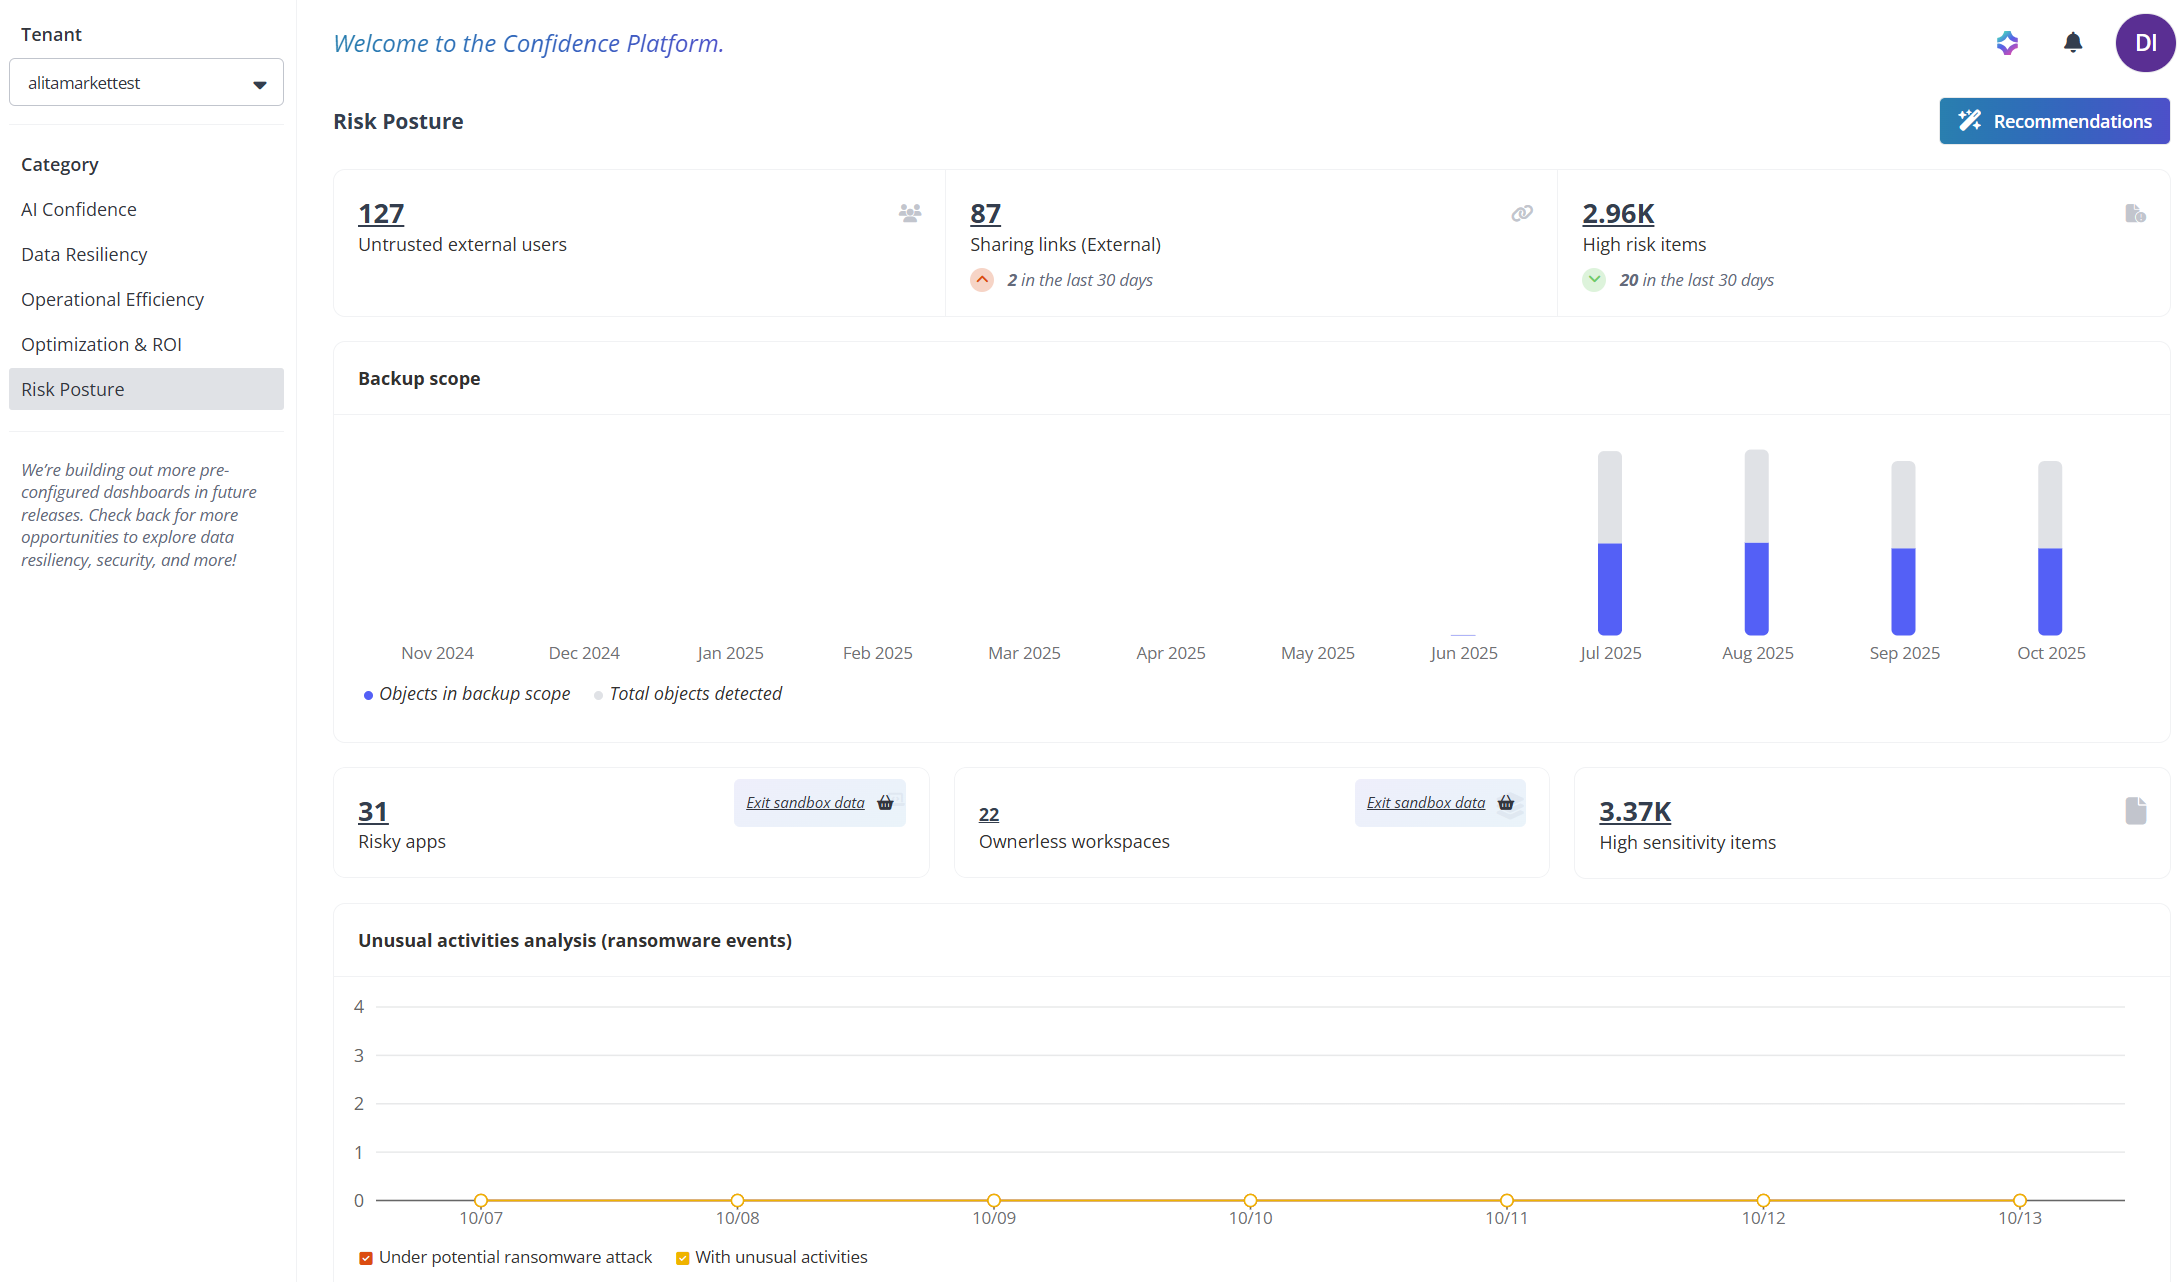Click the high risk items file icon
This screenshot has width=2184, height=1282.
(x=2135, y=213)
